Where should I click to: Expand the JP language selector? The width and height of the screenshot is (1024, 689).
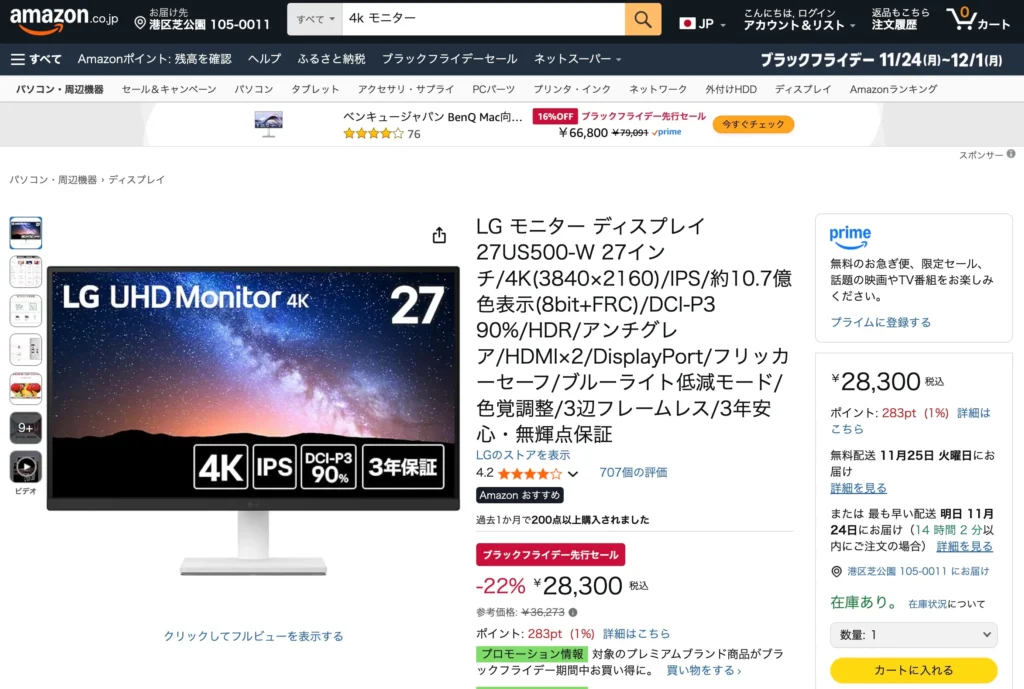(702, 24)
